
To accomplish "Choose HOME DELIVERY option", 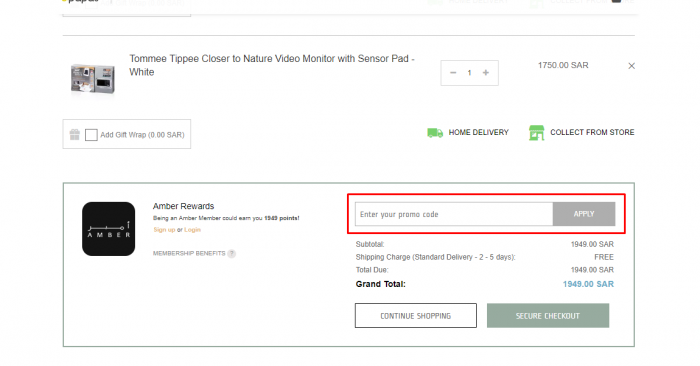I will [x=479, y=133].
